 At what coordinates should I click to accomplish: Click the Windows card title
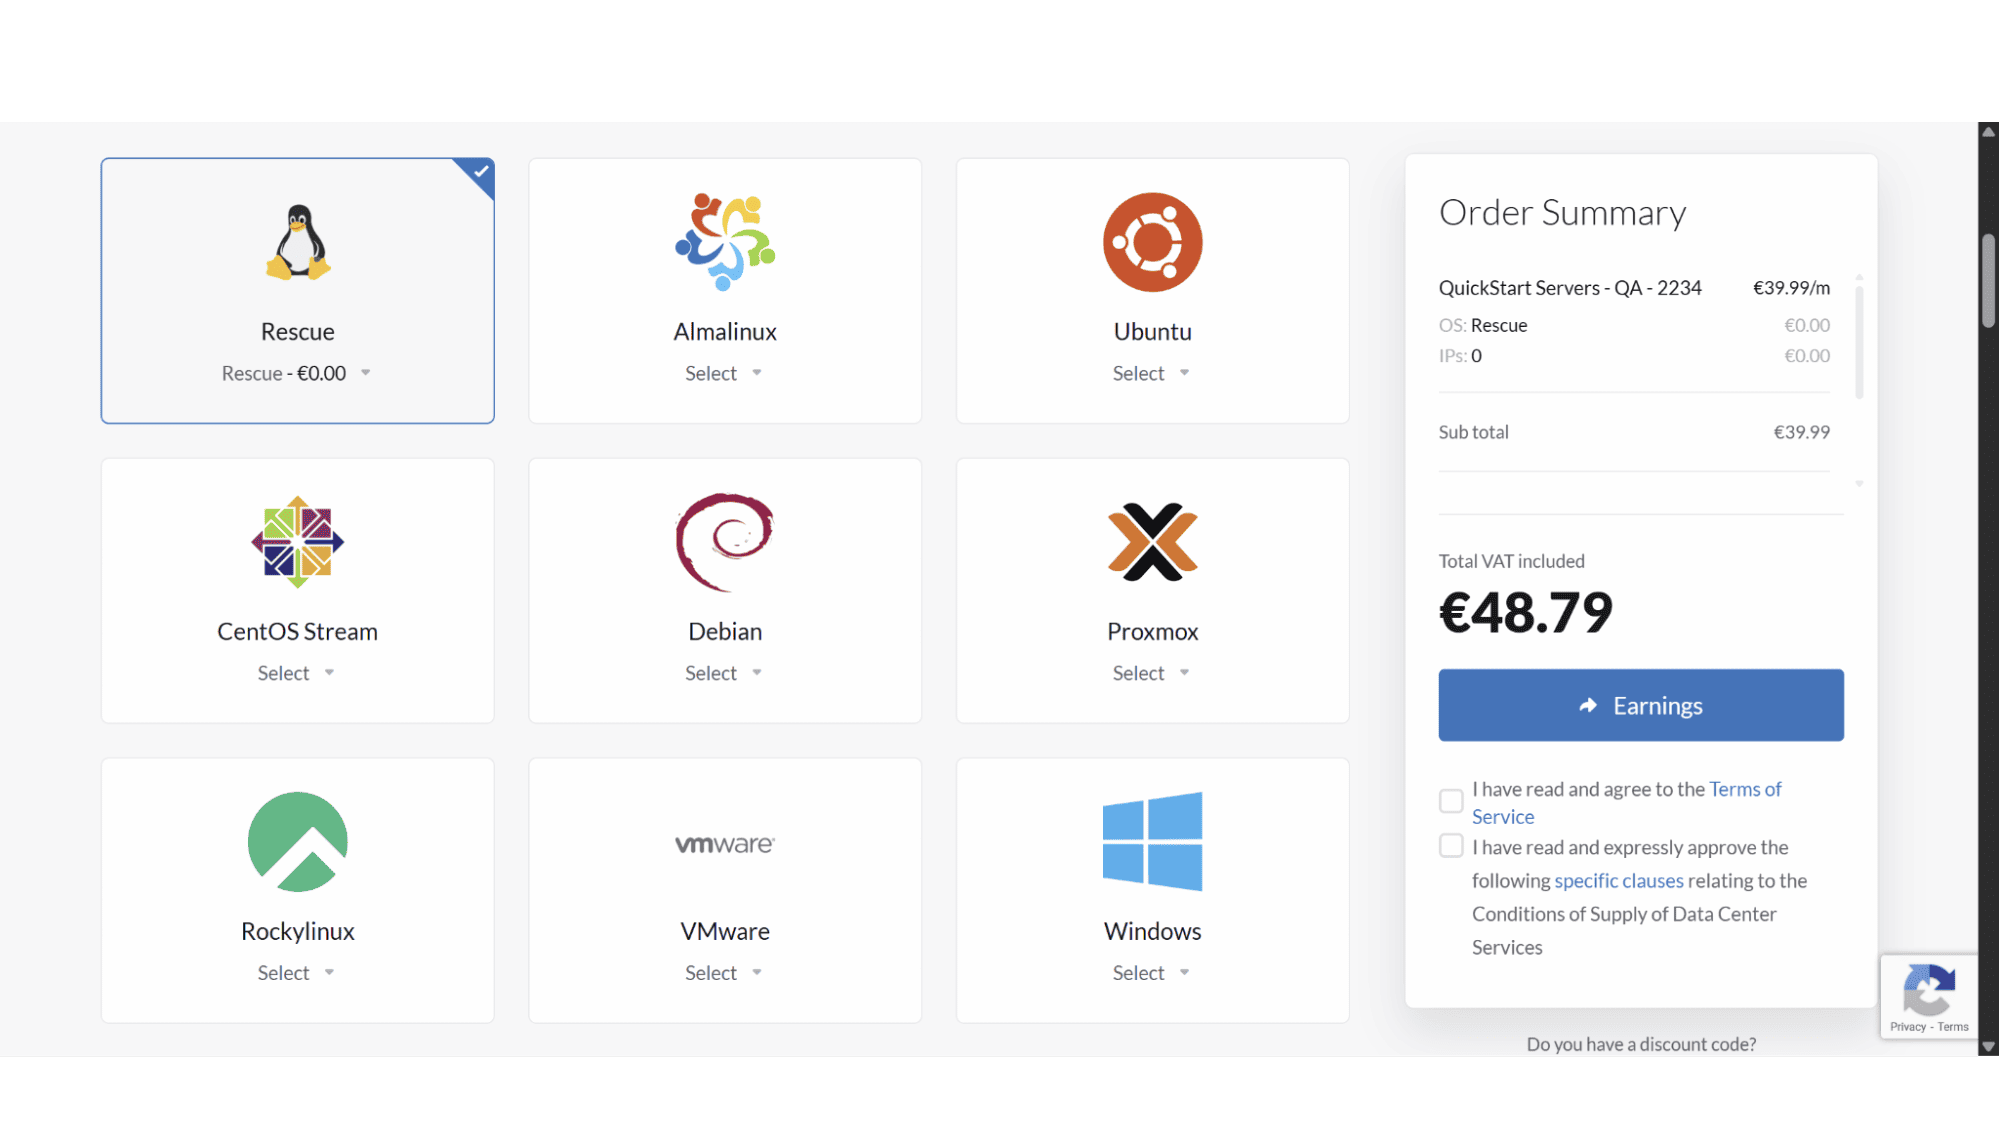pyautogui.click(x=1152, y=932)
